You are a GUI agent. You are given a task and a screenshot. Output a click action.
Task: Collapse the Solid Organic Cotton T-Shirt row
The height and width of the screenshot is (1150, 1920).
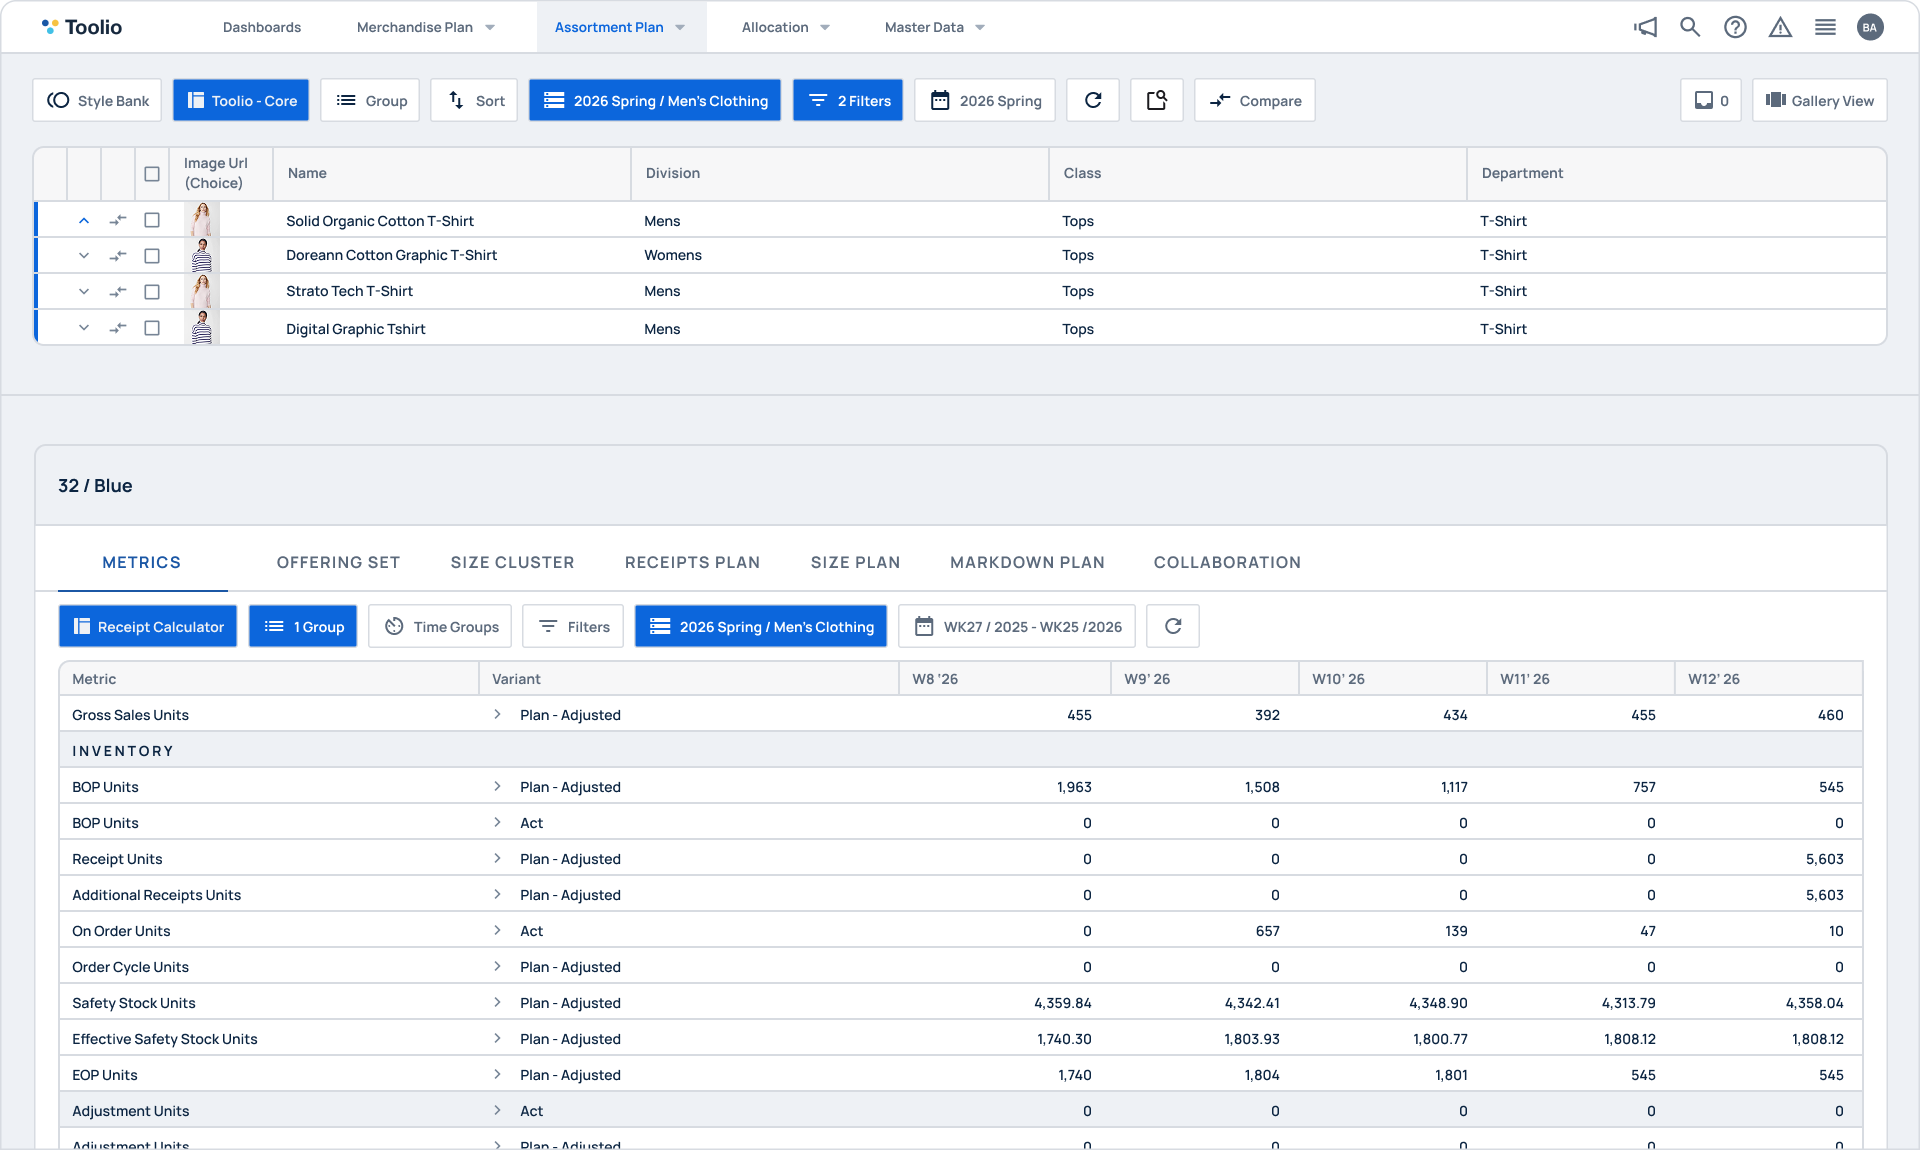pyautogui.click(x=84, y=220)
